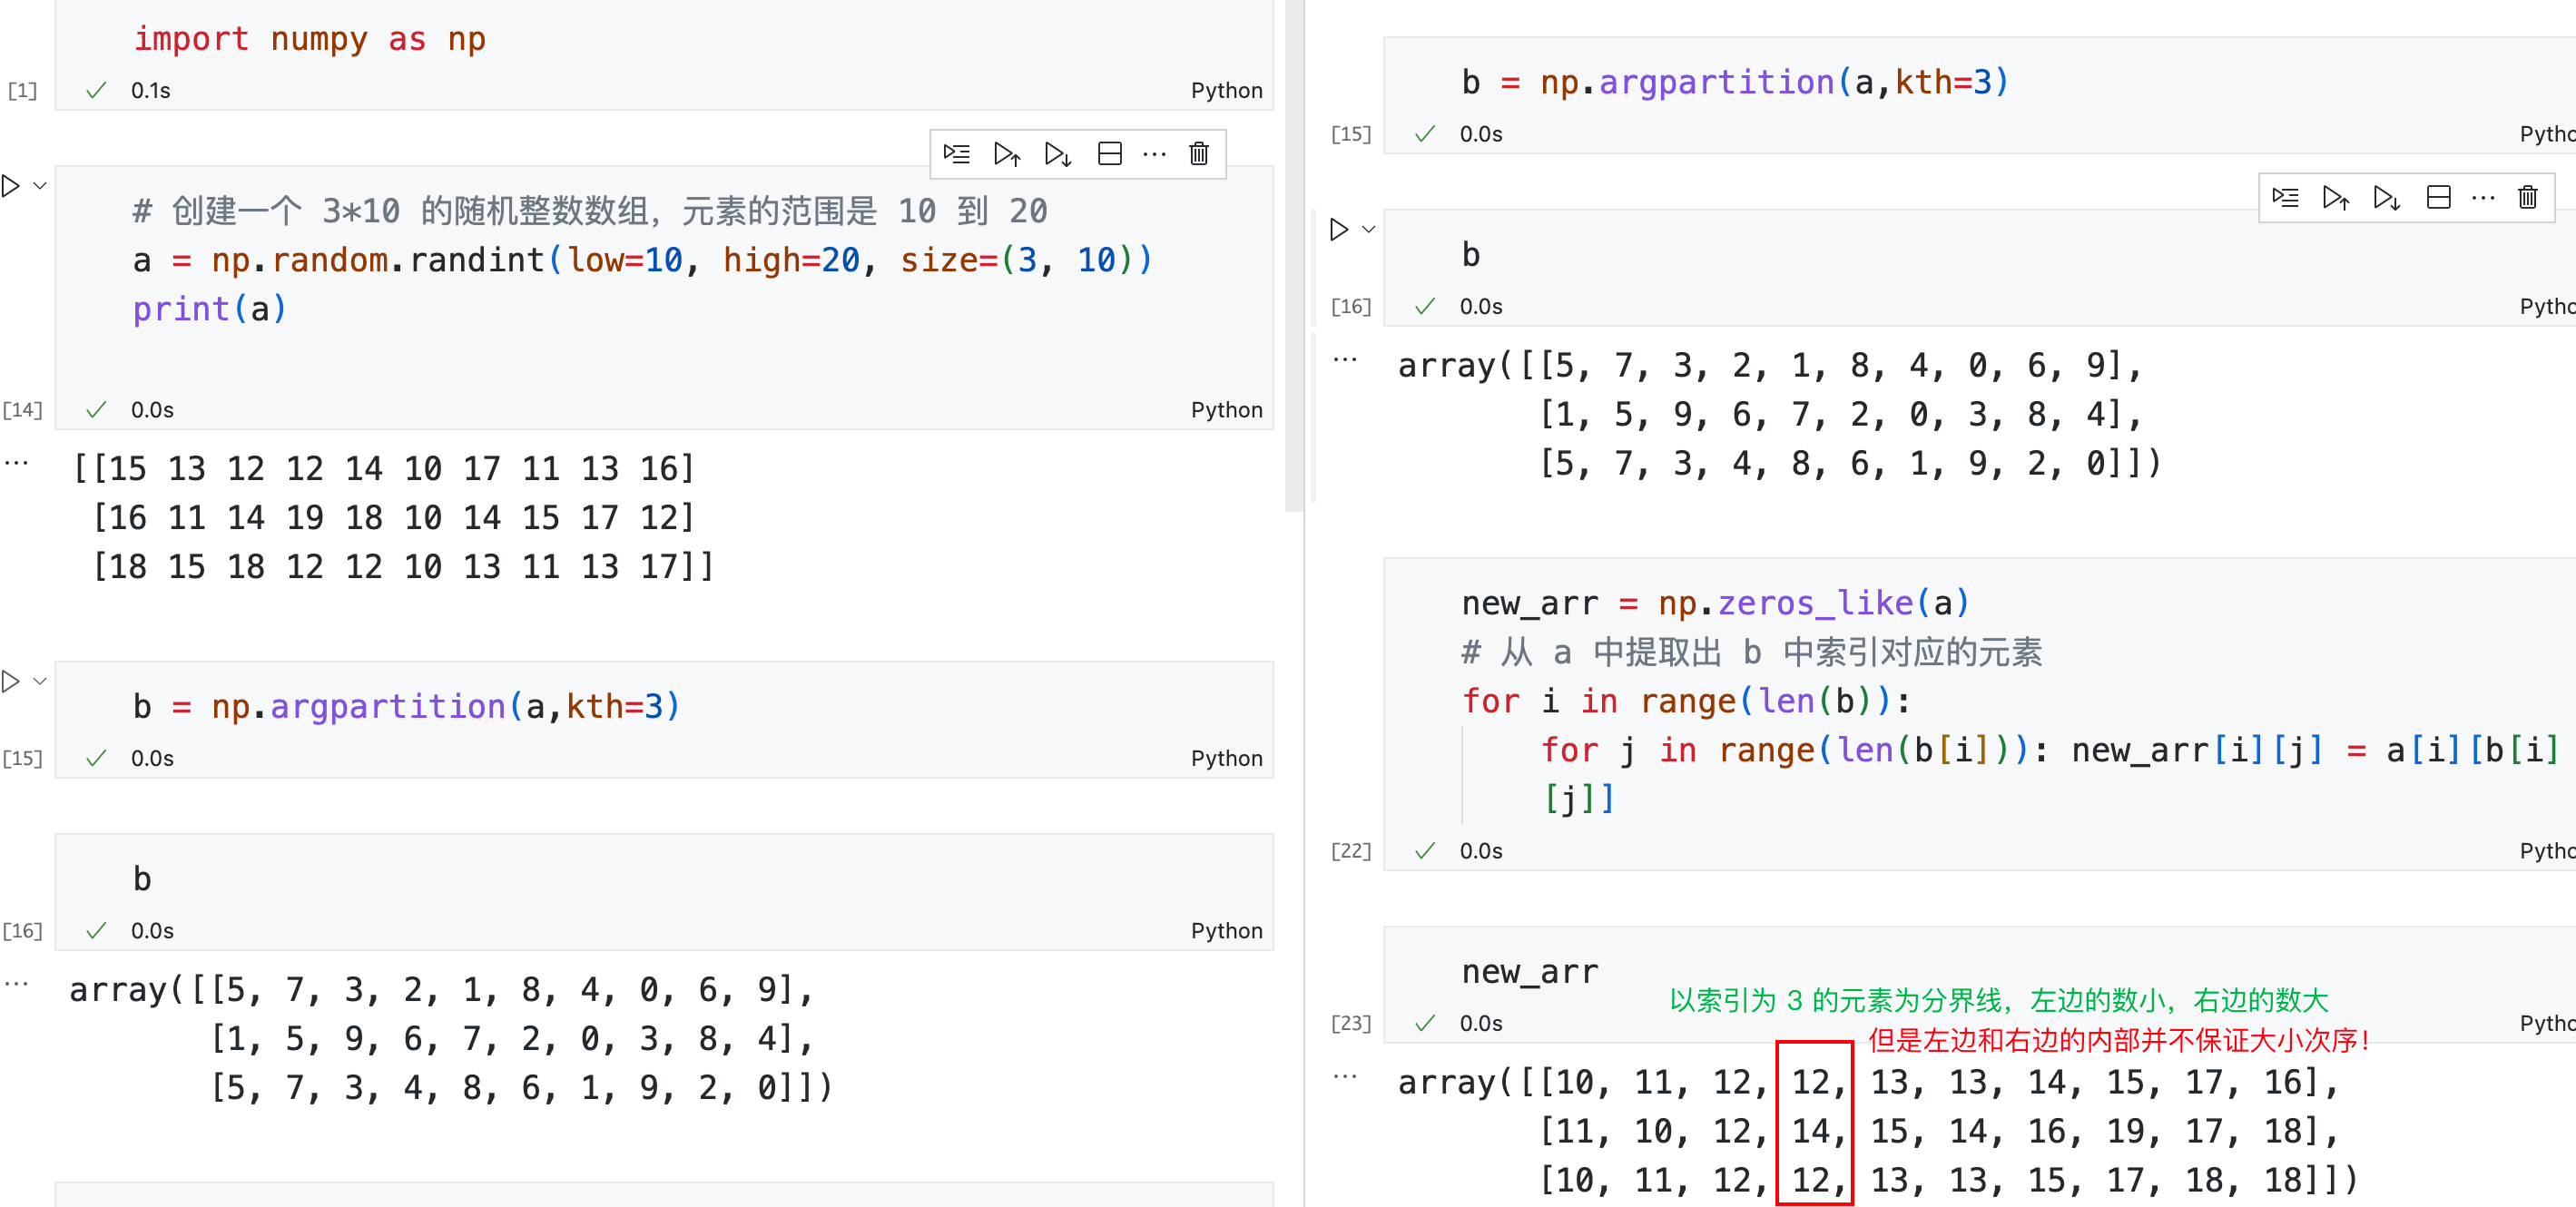Delete right pane cell 16 via trash icon
The width and height of the screenshot is (2576, 1207).
pyautogui.click(x=2527, y=197)
